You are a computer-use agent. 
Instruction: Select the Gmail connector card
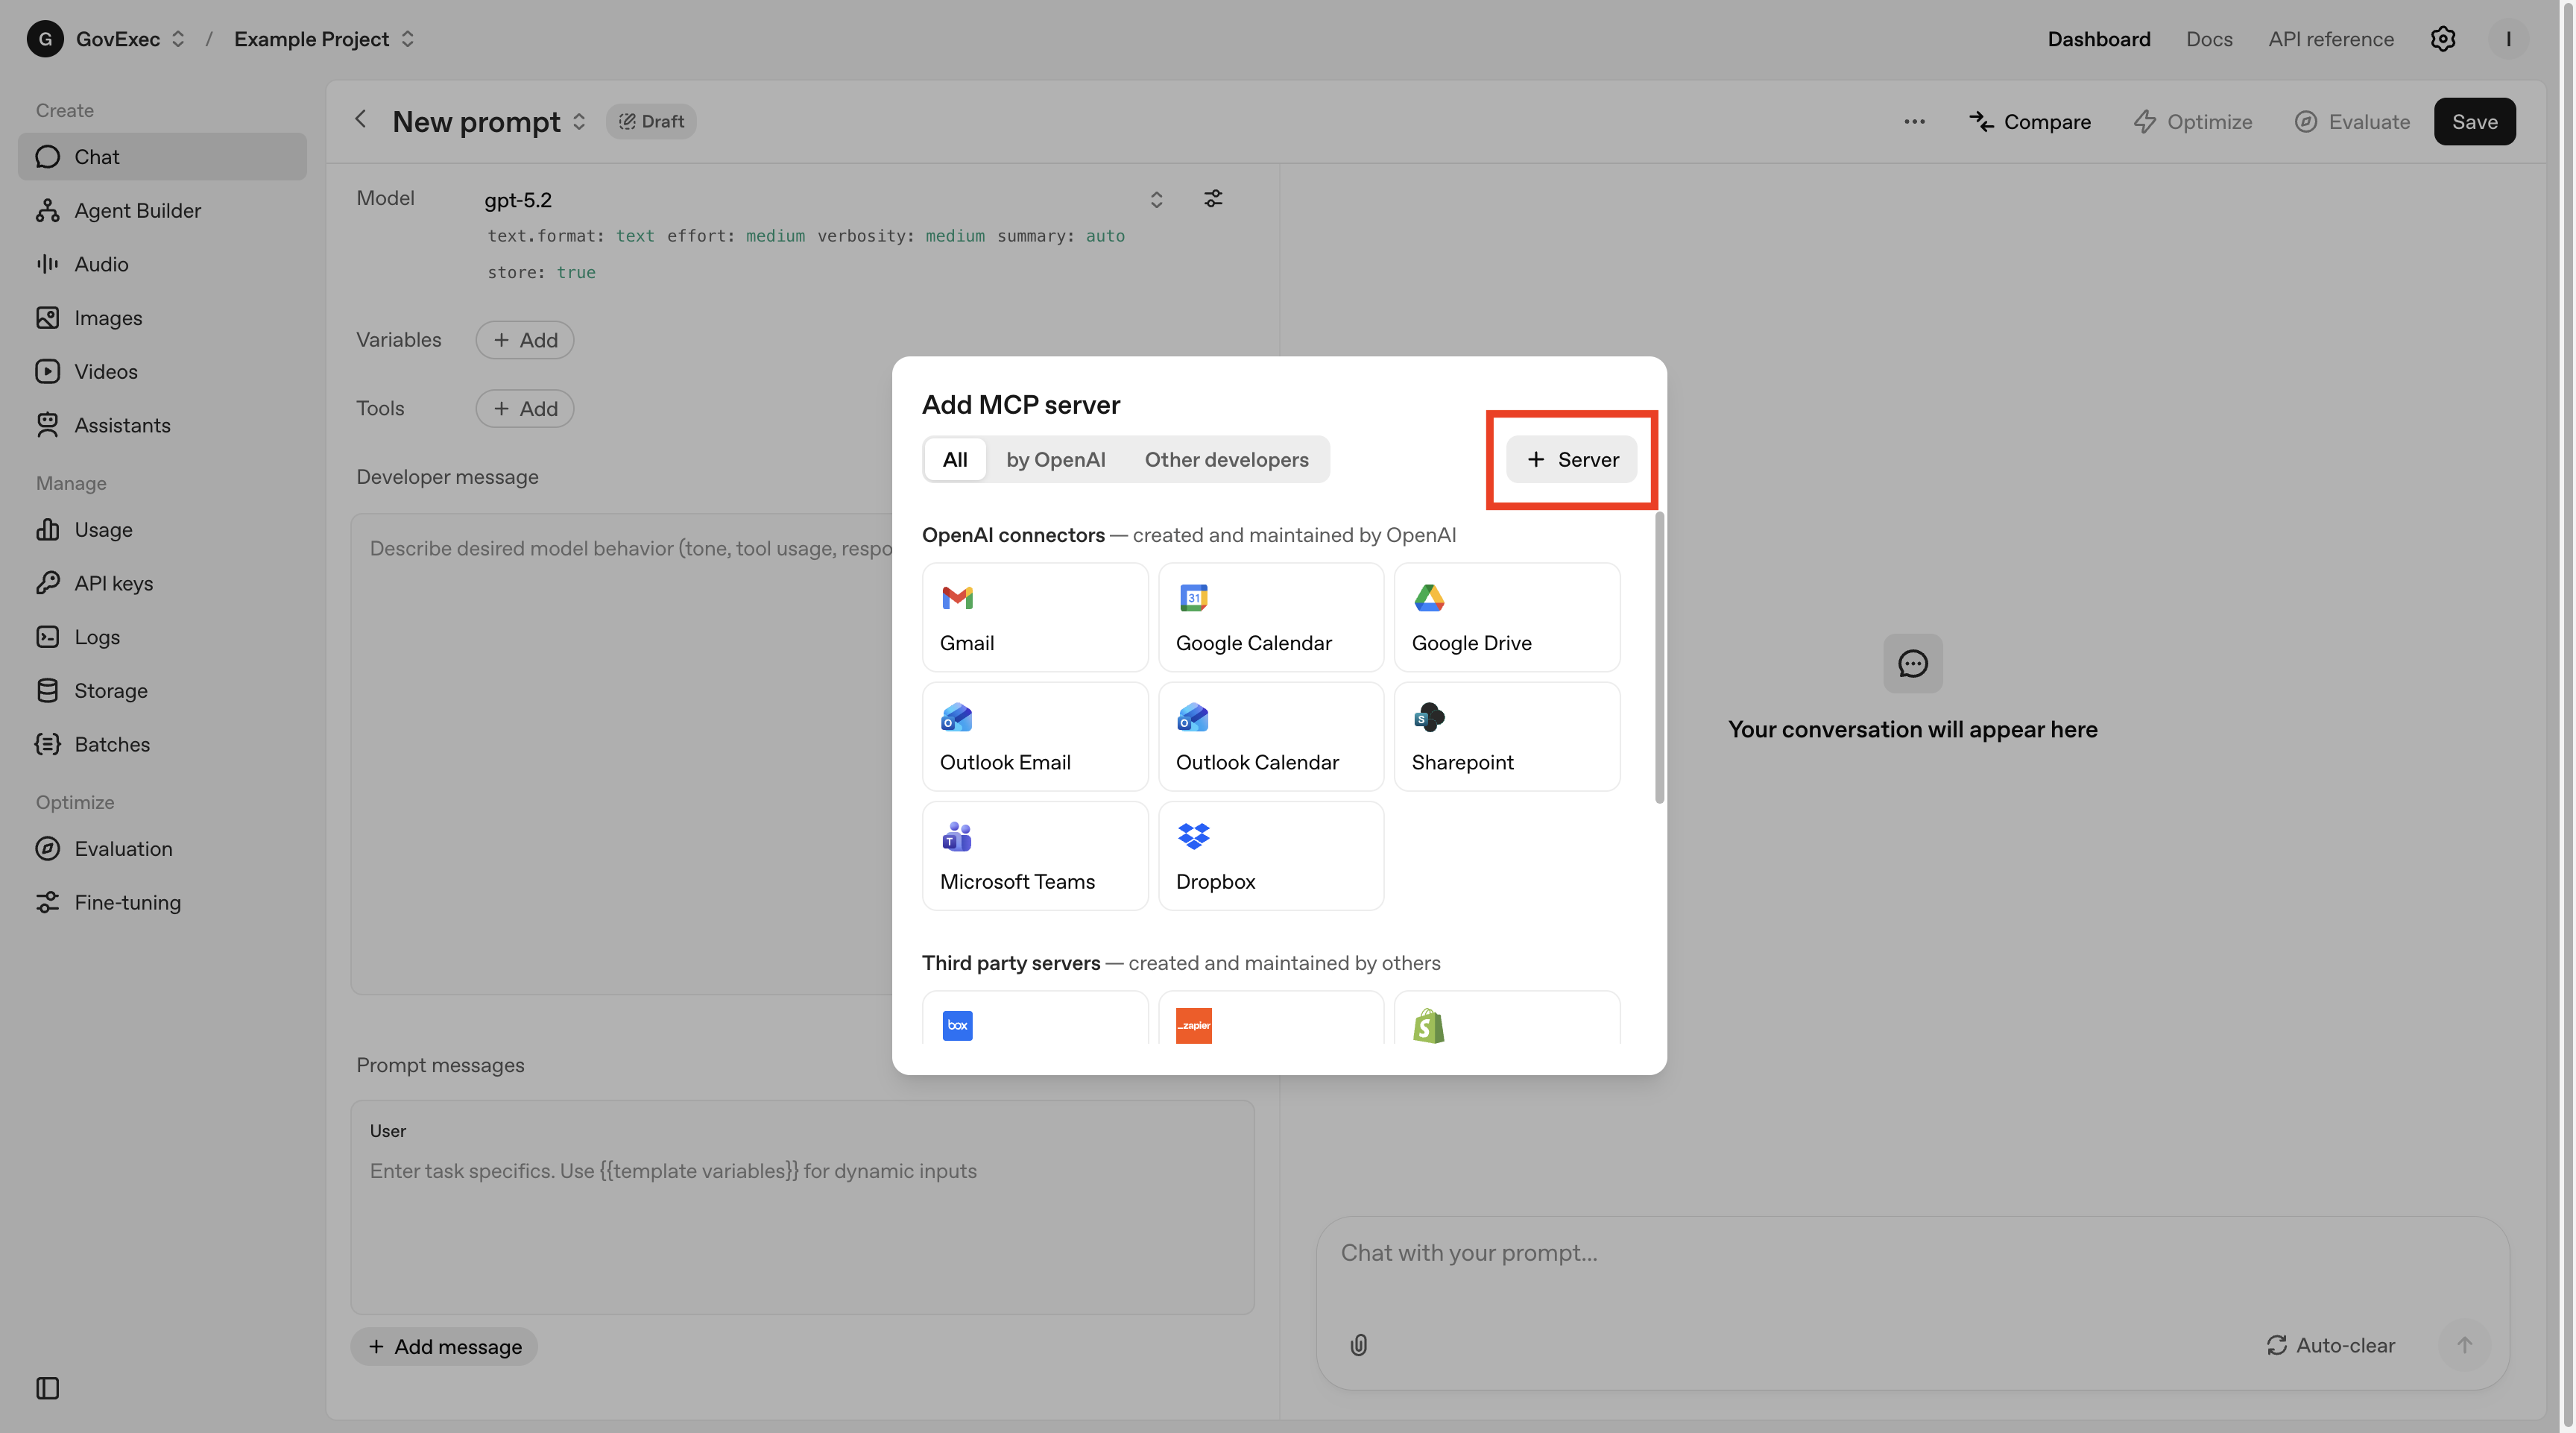[x=1034, y=617]
